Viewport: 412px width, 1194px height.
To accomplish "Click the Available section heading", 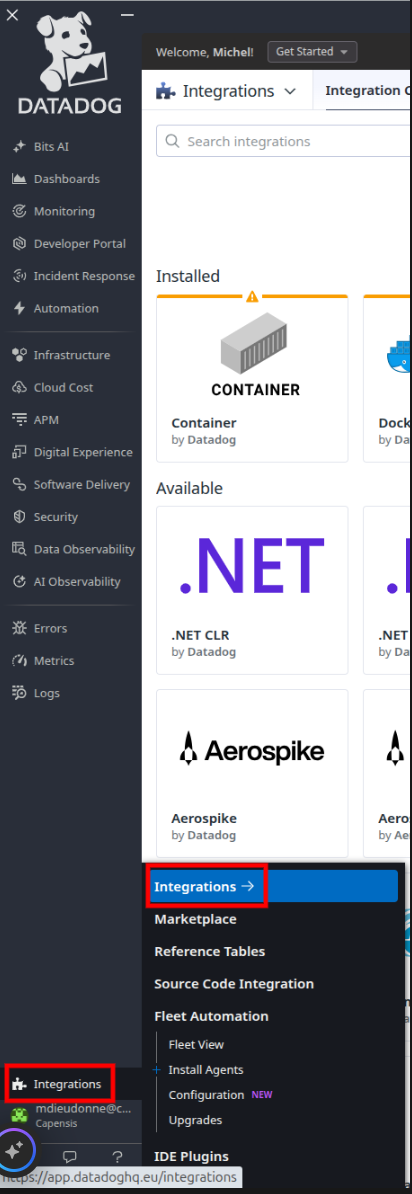I will (190, 488).
